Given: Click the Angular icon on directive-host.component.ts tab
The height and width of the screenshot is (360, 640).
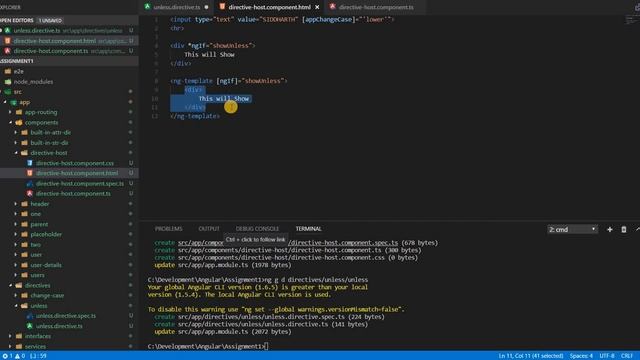Looking at the screenshot, I should (x=333, y=7).
